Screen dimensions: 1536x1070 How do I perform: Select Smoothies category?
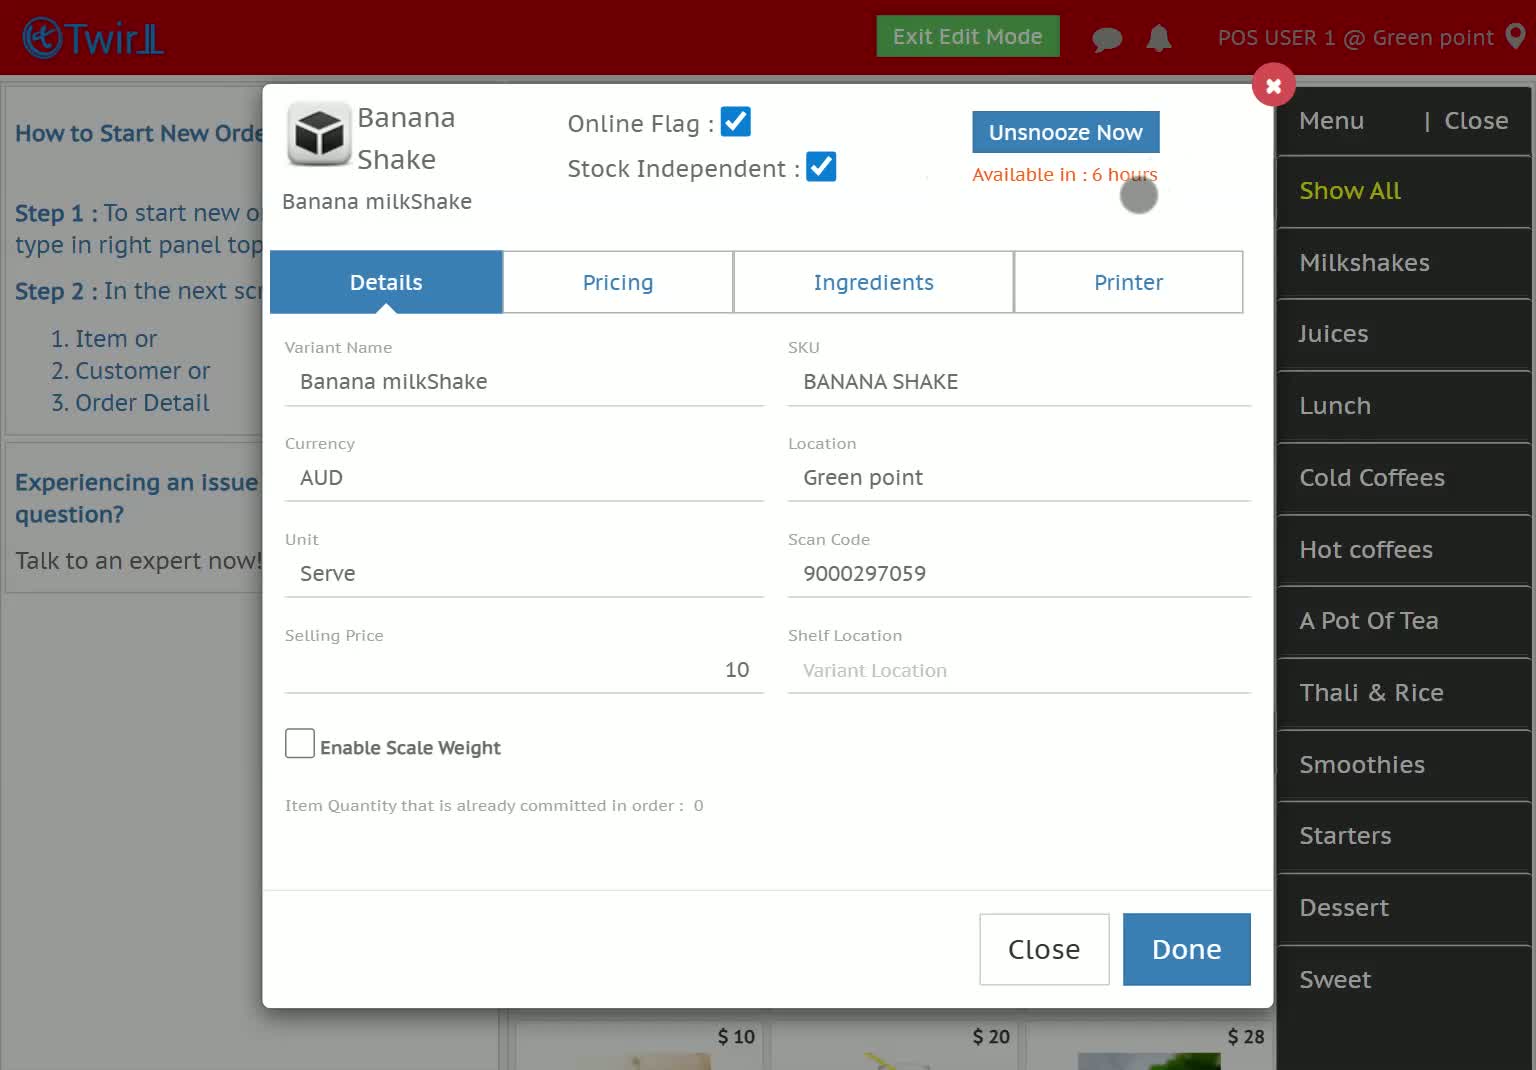pyautogui.click(x=1404, y=765)
